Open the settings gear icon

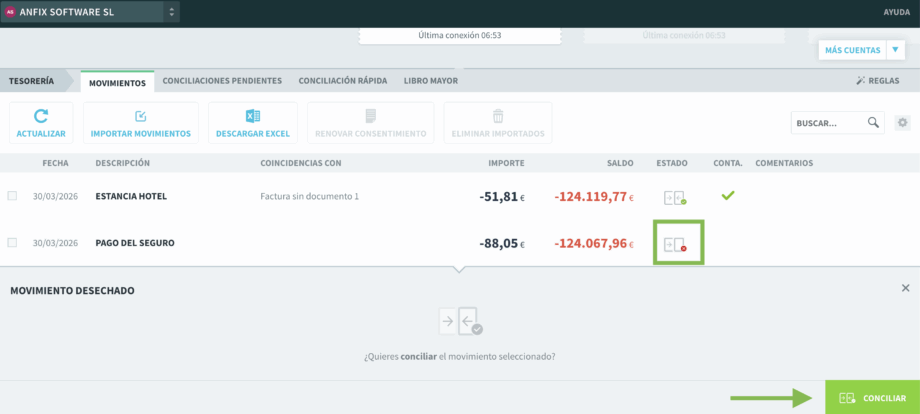click(903, 123)
